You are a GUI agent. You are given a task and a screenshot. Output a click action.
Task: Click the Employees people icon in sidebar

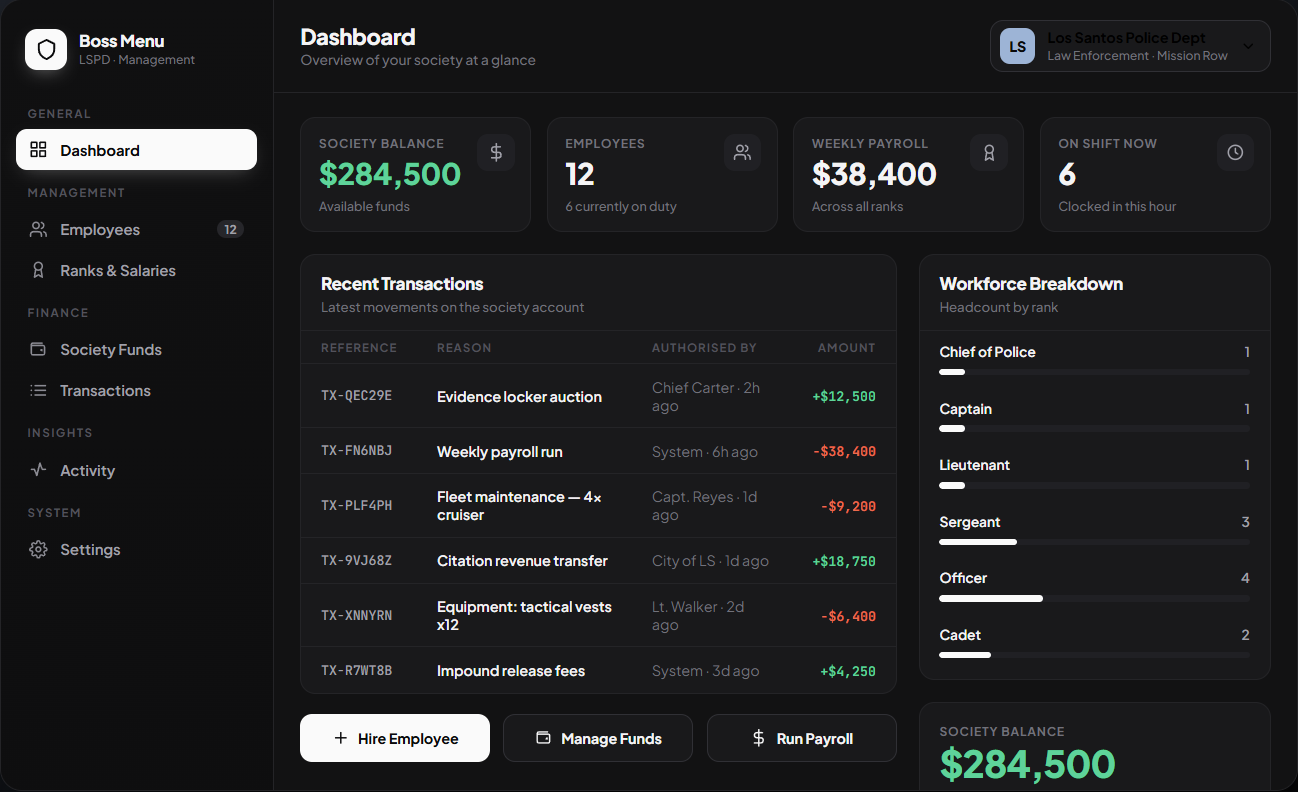tap(38, 229)
